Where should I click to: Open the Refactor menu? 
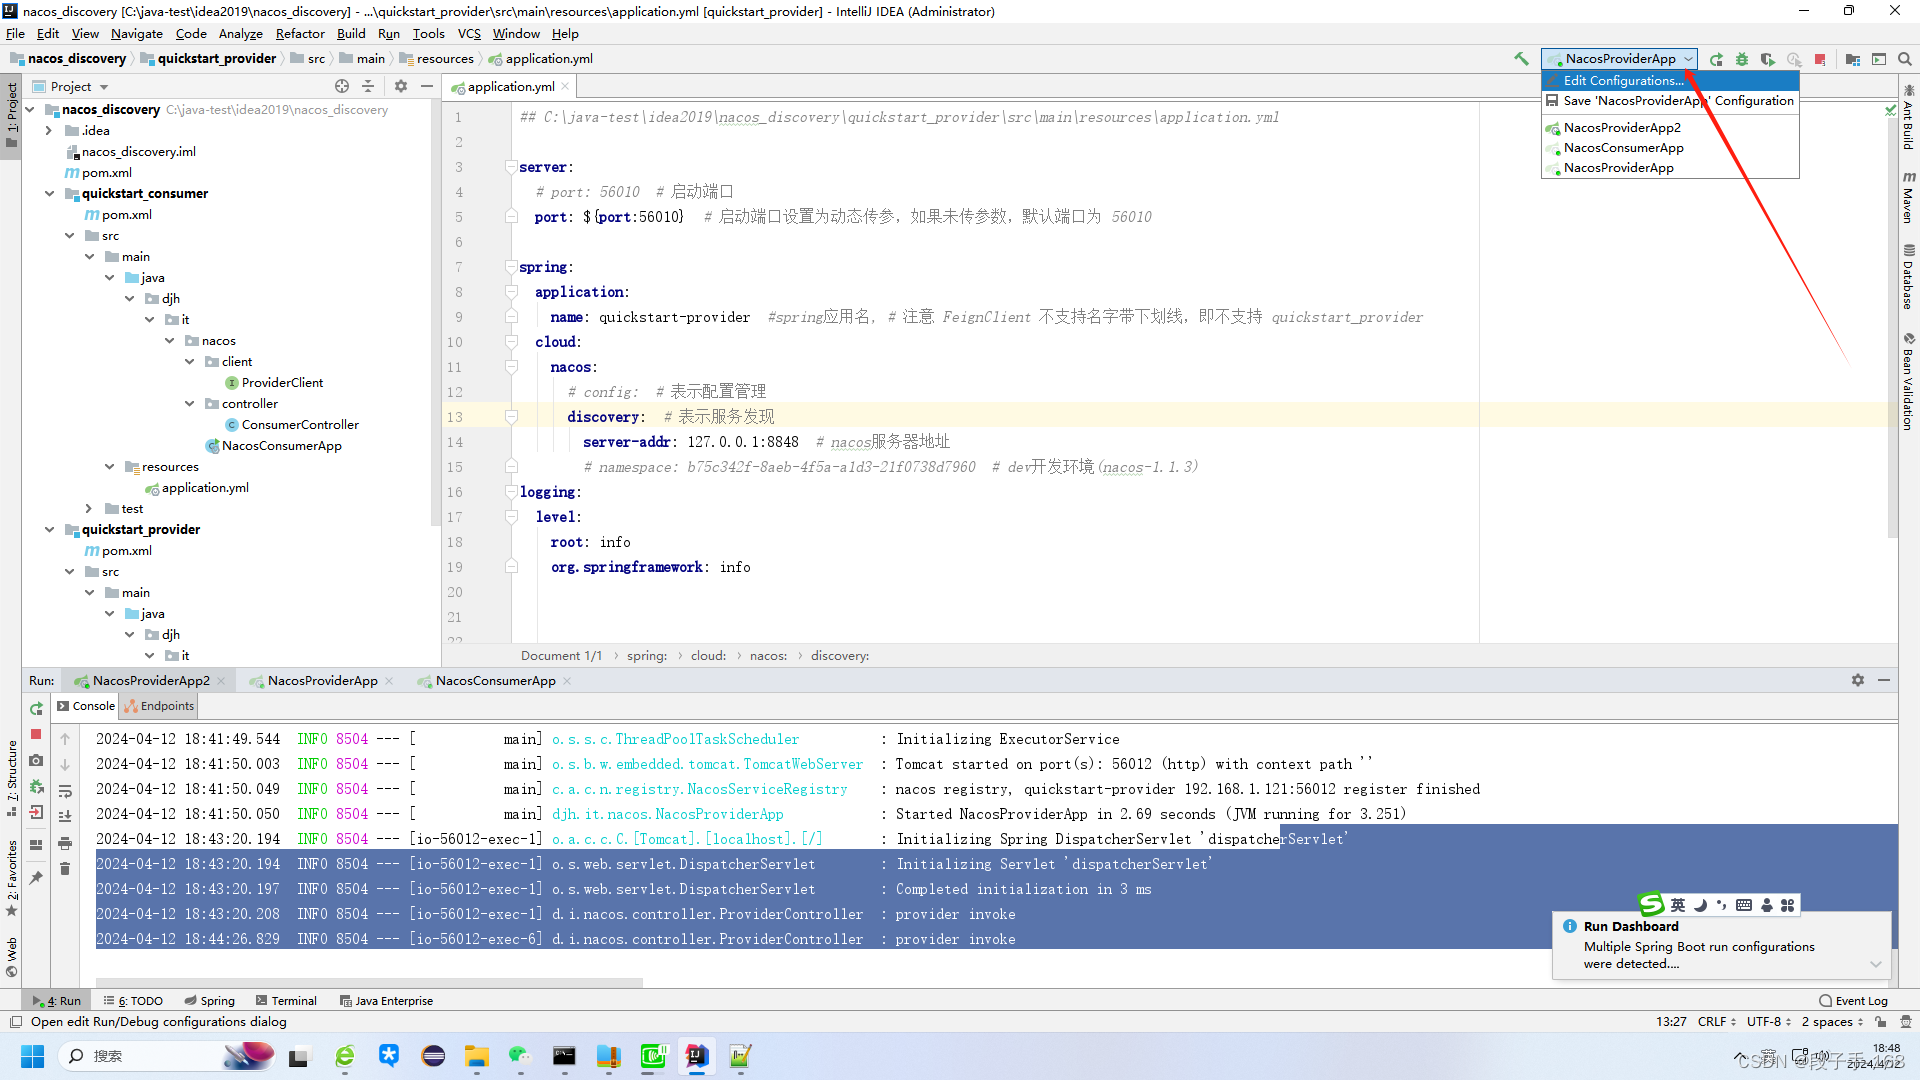[300, 33]
